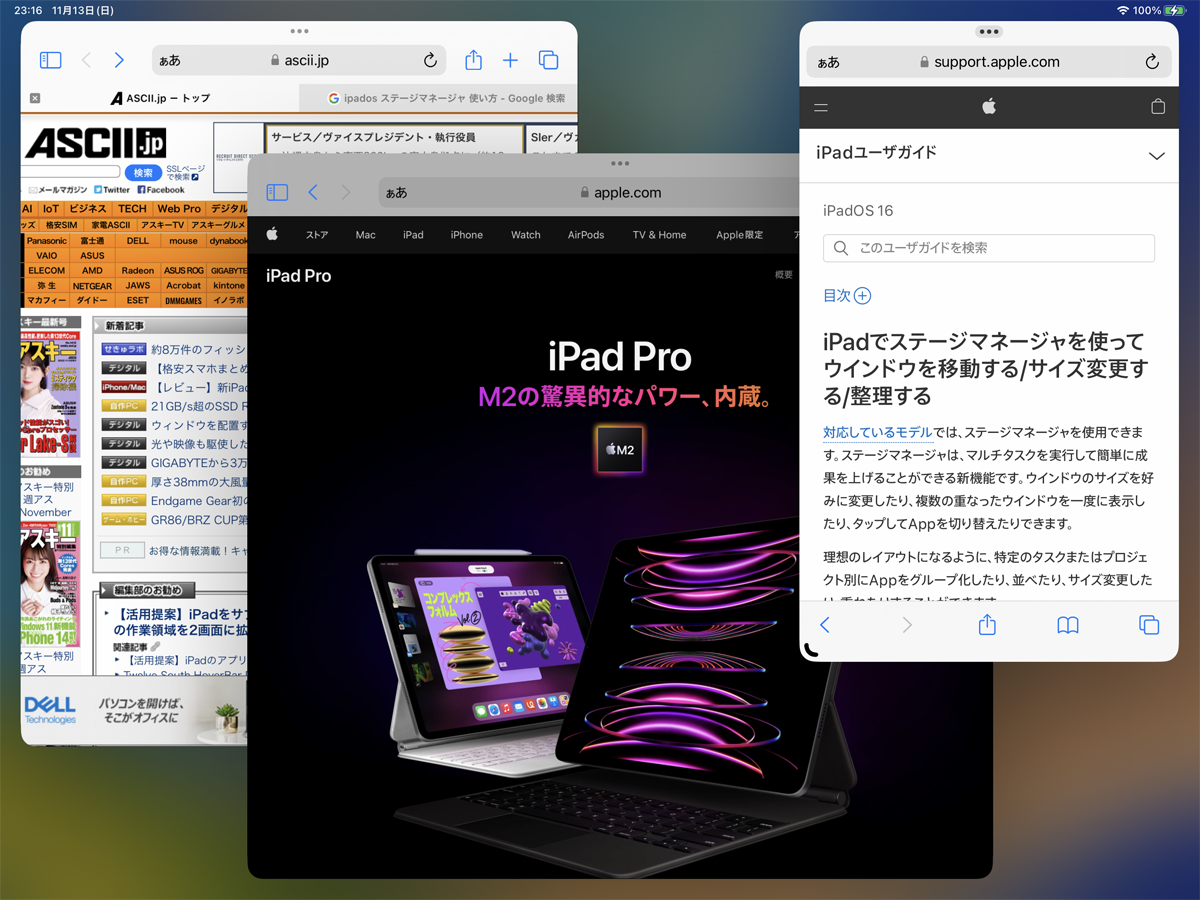Select the Web Pro category on ASCII.jp
Screen dimensions: 1200x900
pos(179,209)
